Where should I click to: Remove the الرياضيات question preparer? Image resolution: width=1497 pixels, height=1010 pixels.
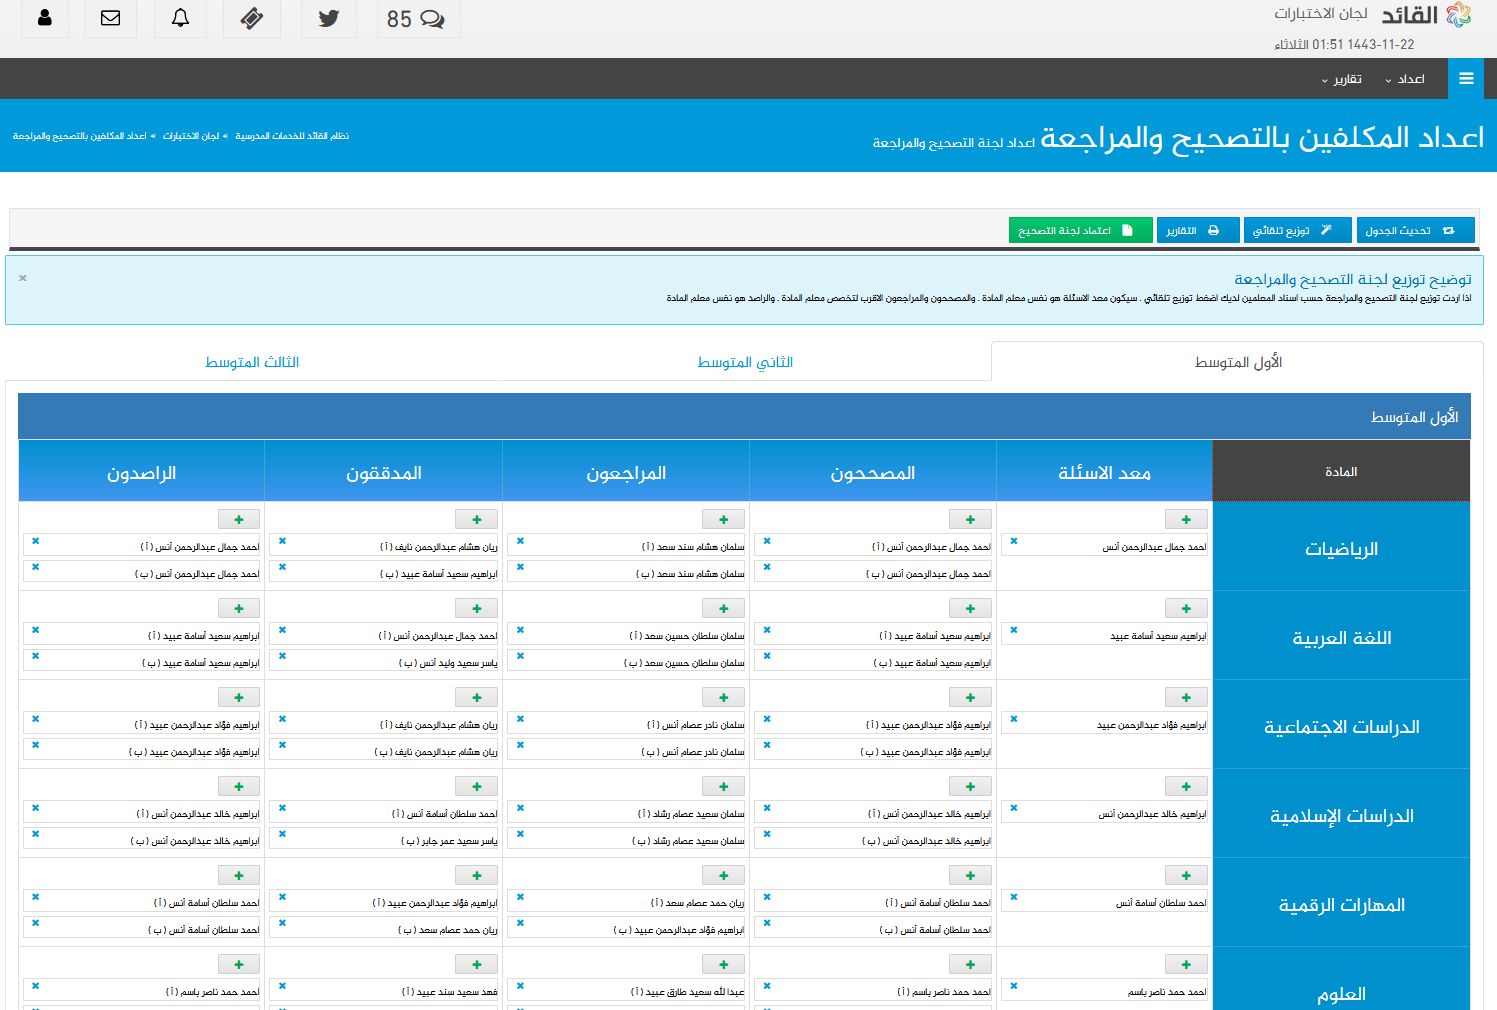tap(1013, 541)
